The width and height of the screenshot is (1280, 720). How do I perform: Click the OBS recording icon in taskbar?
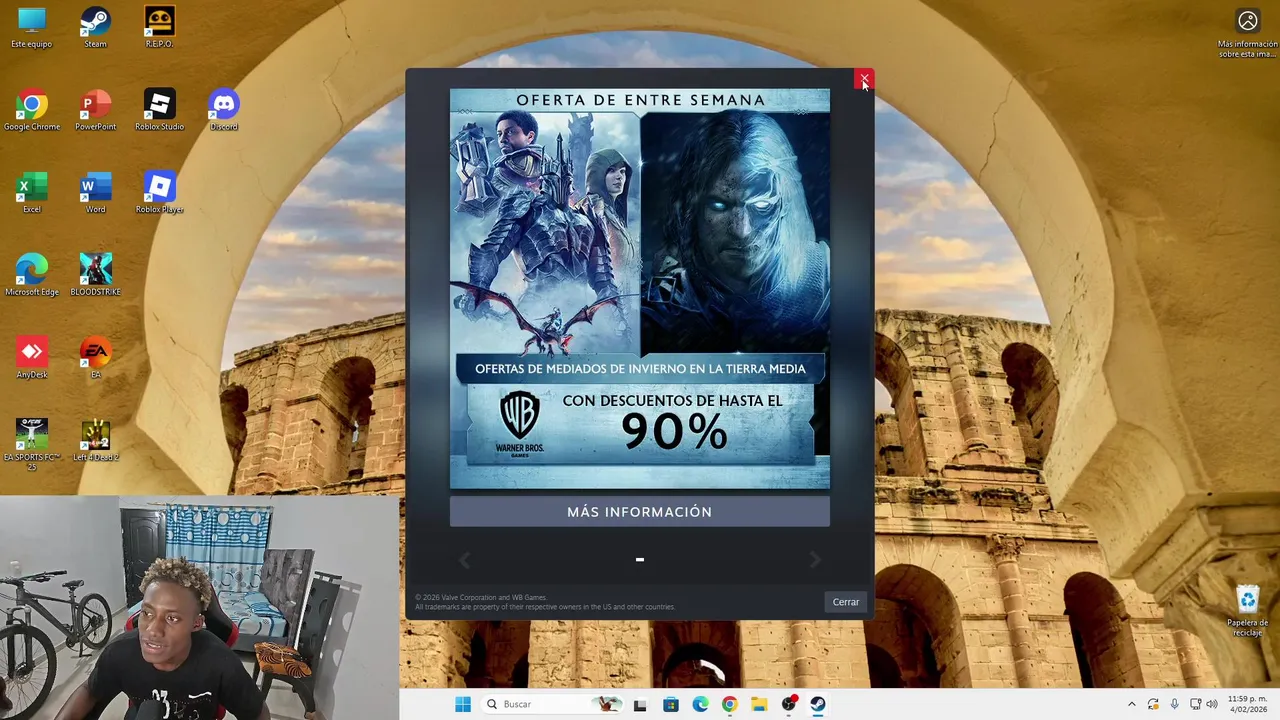789,704
